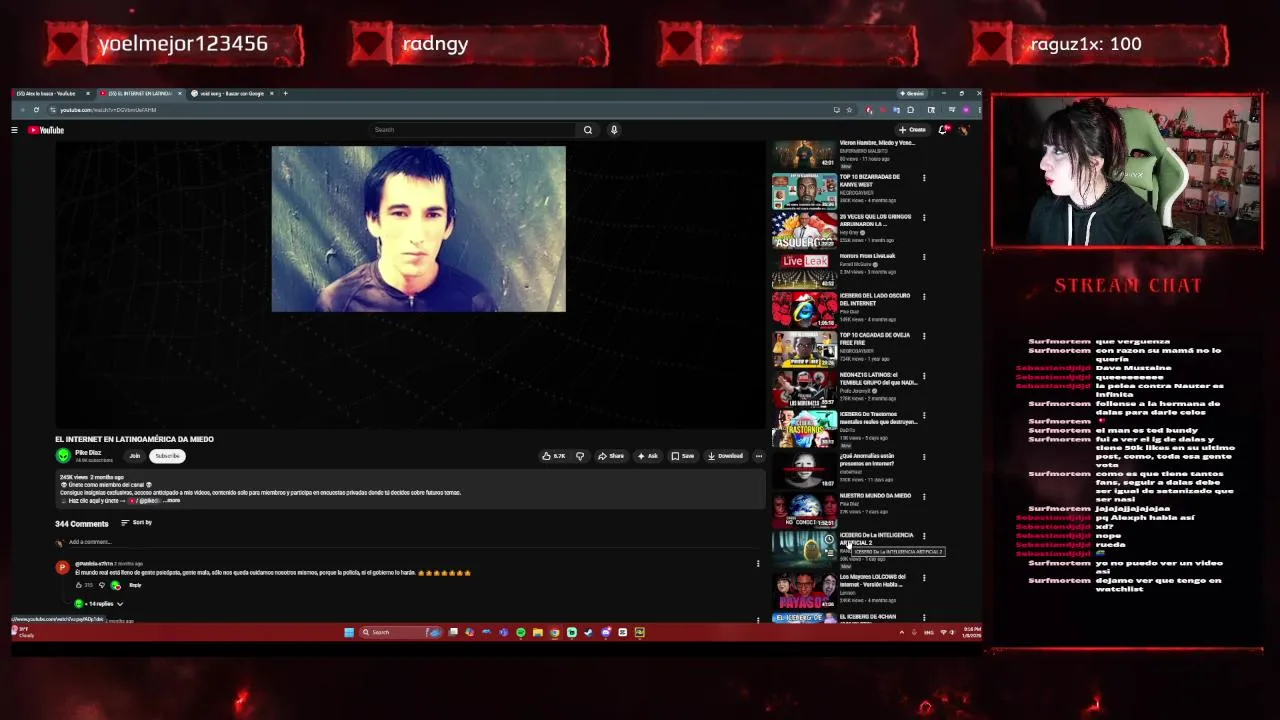Expand the '14 replies' thread
The width and height of the screenshot is (1280, 720).
pos(100,604)
